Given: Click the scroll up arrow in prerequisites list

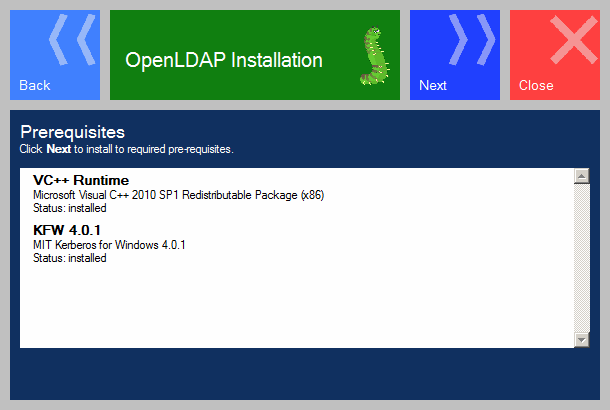Looking at the screenshot, I should pos(582,176).
